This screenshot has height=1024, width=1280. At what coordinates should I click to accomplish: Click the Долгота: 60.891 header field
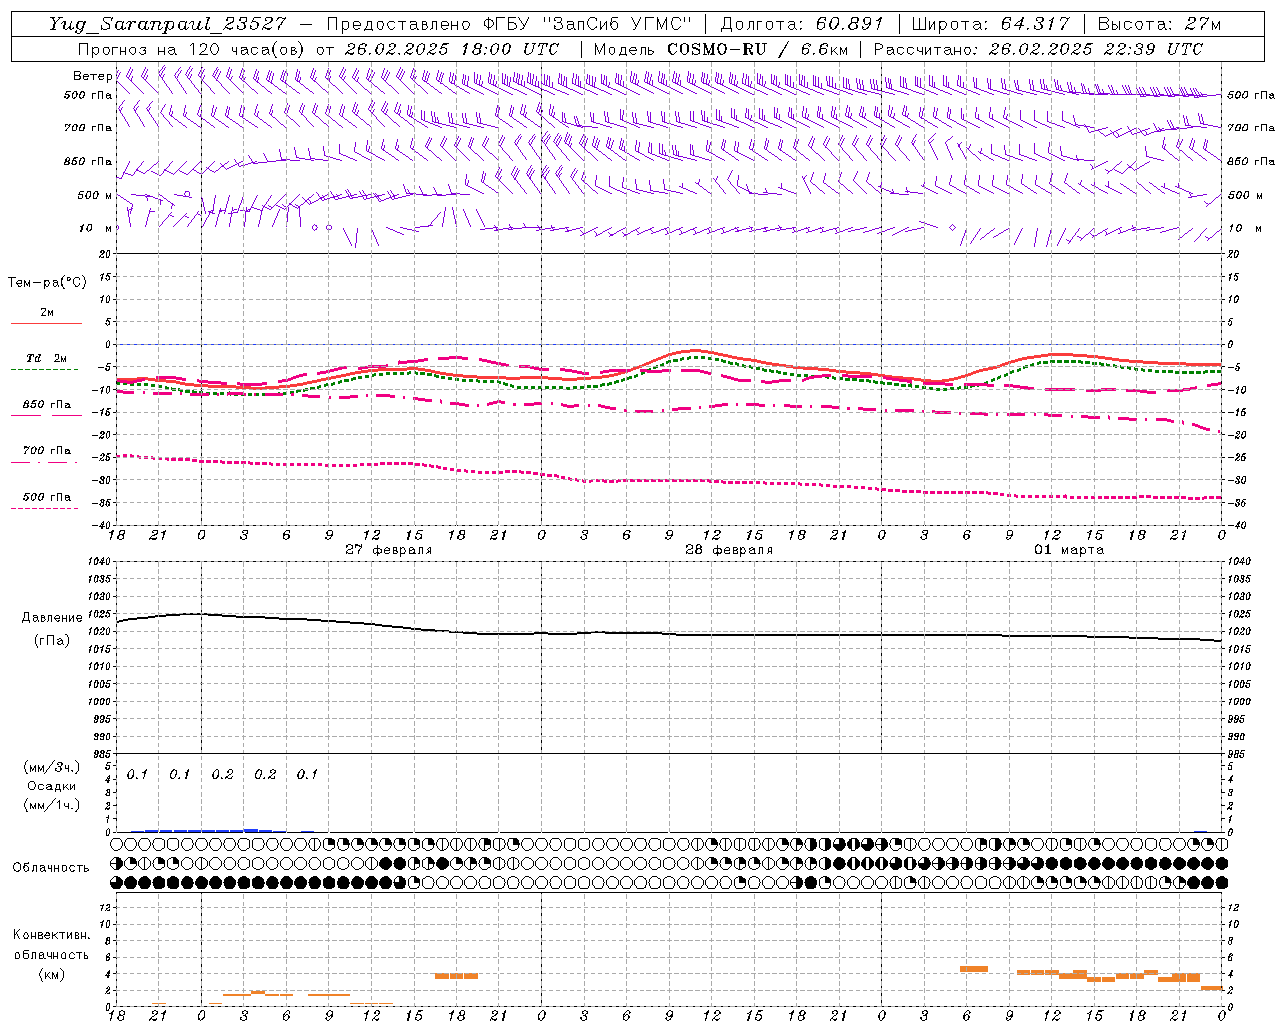802,24
